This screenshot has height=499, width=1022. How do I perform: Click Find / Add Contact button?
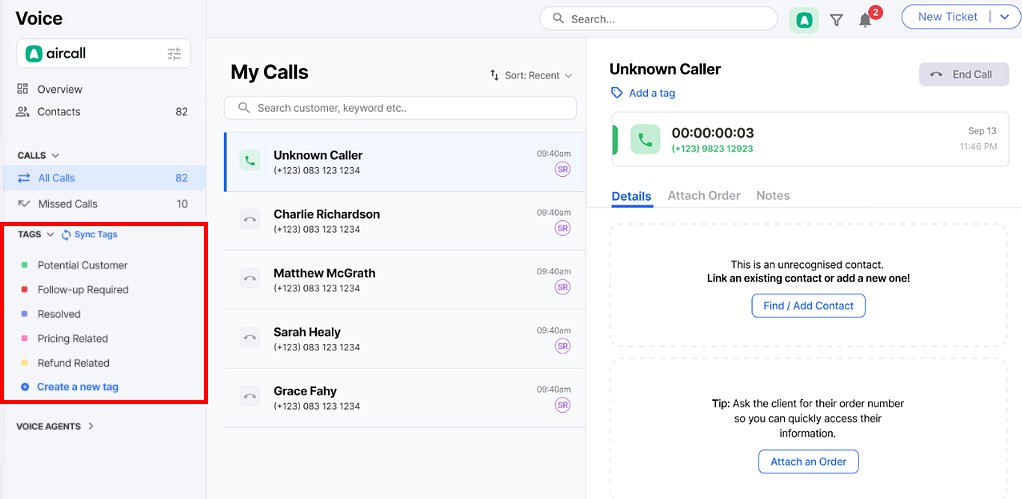(x=808, y=306)
